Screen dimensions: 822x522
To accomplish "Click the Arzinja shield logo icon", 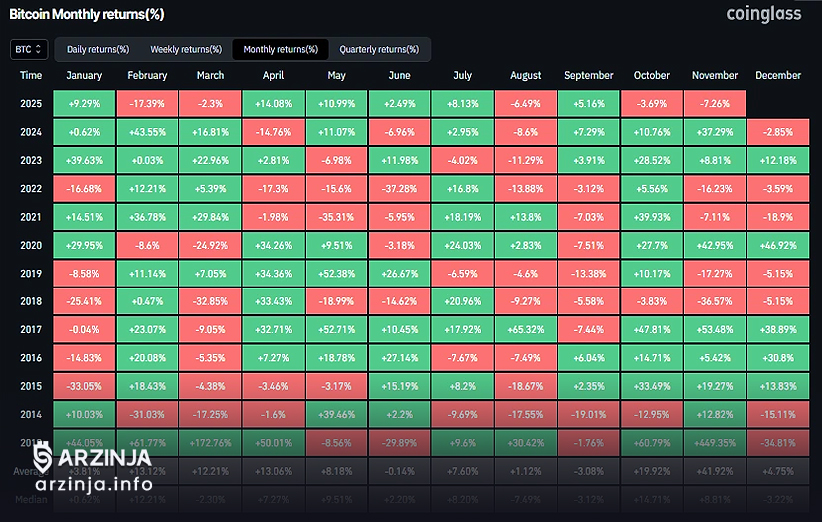I will click(x=43, y=459).
